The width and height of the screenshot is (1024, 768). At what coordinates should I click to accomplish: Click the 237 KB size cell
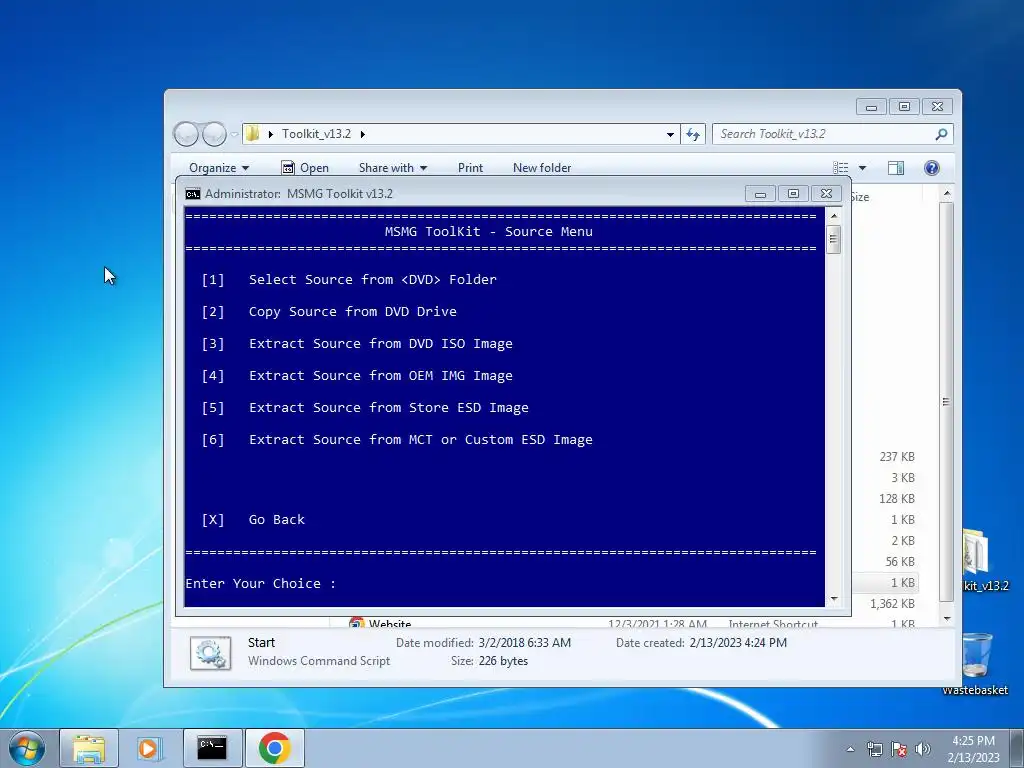click(x=897, y=456)
